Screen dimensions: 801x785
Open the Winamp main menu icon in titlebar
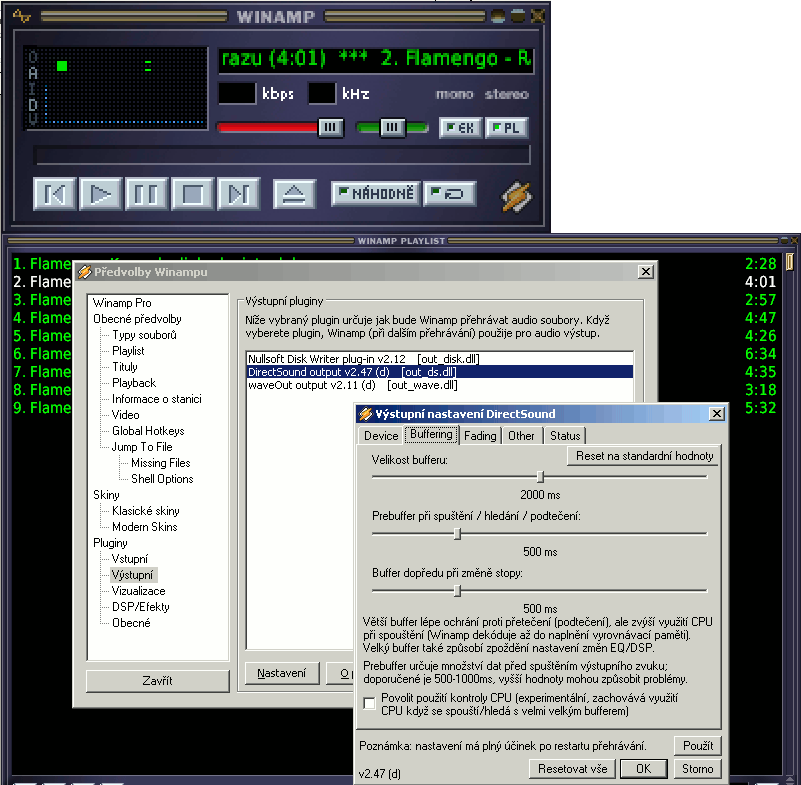click(21, 16)
